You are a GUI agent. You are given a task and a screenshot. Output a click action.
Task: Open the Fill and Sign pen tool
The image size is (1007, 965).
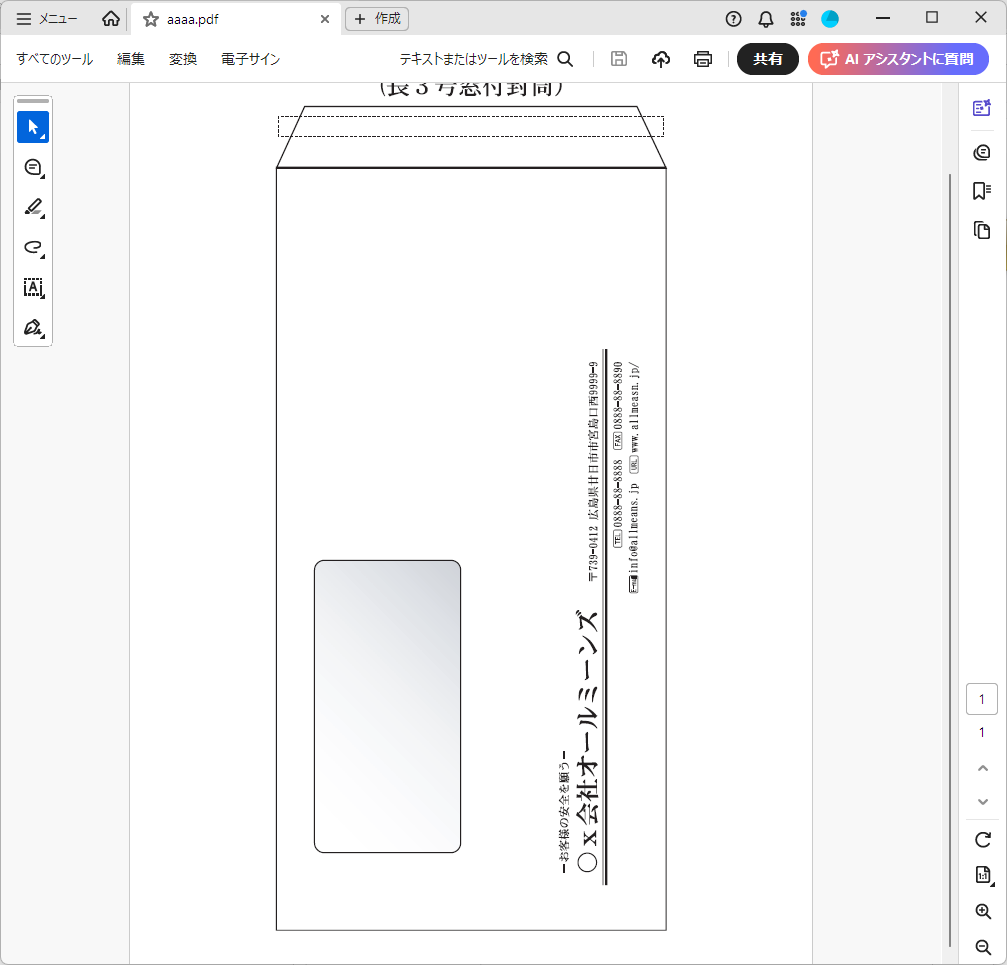(33, 327)
